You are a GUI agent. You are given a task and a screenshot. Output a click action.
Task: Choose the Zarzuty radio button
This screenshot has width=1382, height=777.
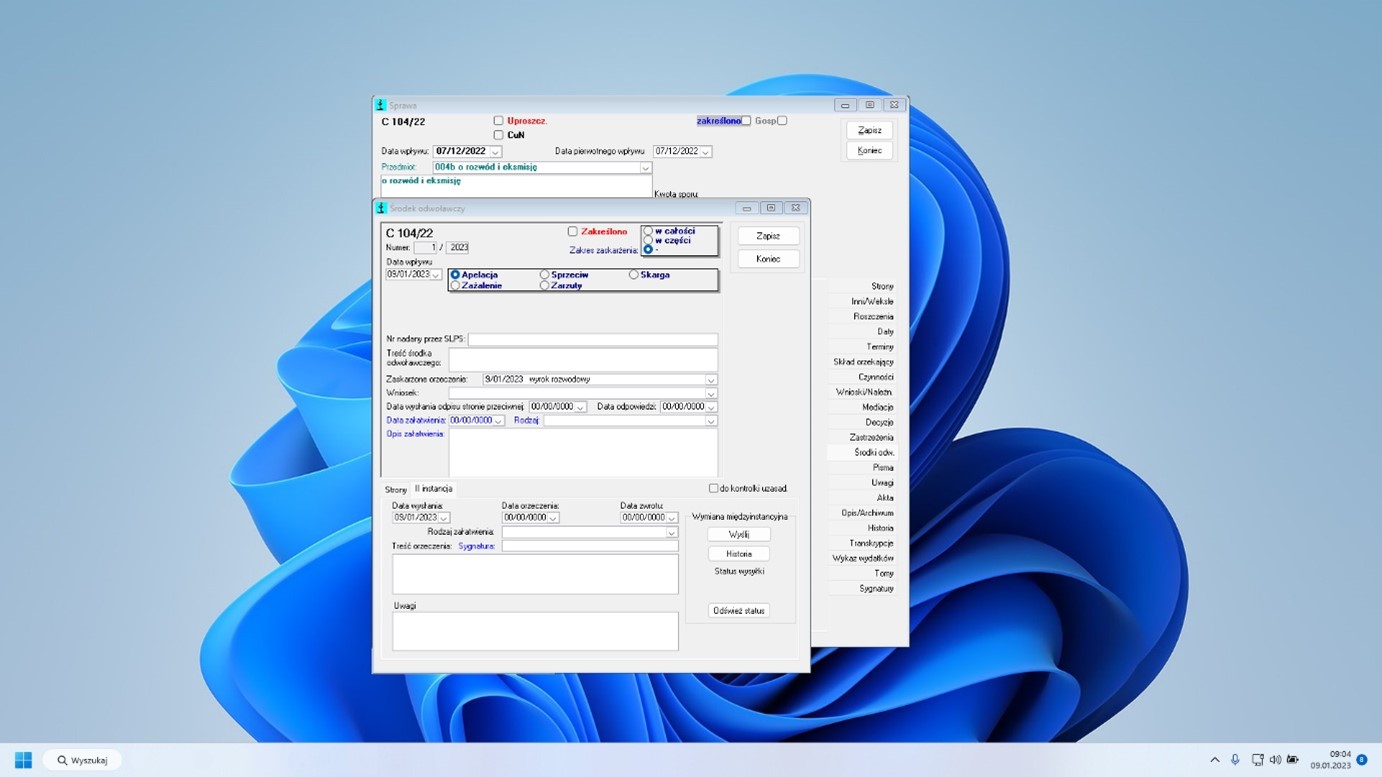click(544, 285)
